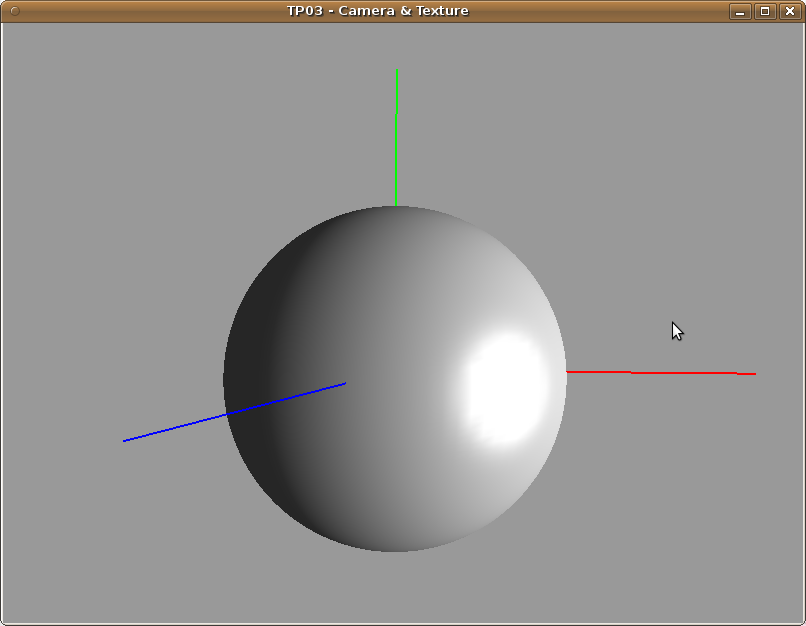This screenshot has width=806, height=626.
Task: Minimize the TP03 window
Action: (x=740, y=11)
